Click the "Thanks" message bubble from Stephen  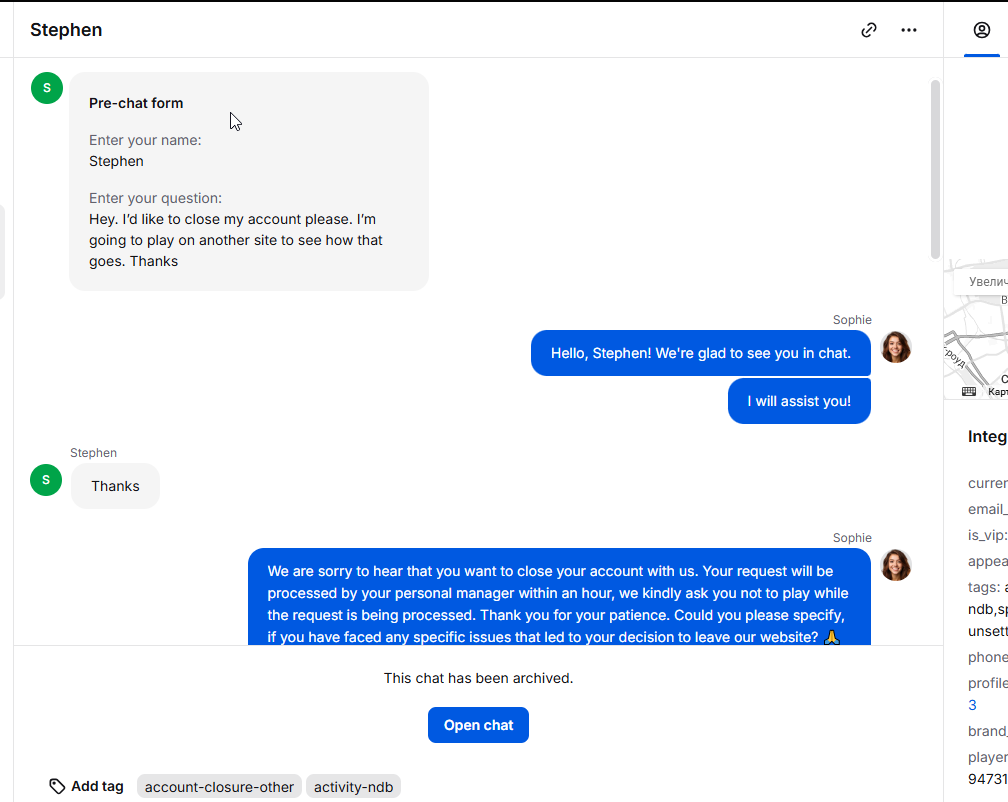tap(115, 486)
